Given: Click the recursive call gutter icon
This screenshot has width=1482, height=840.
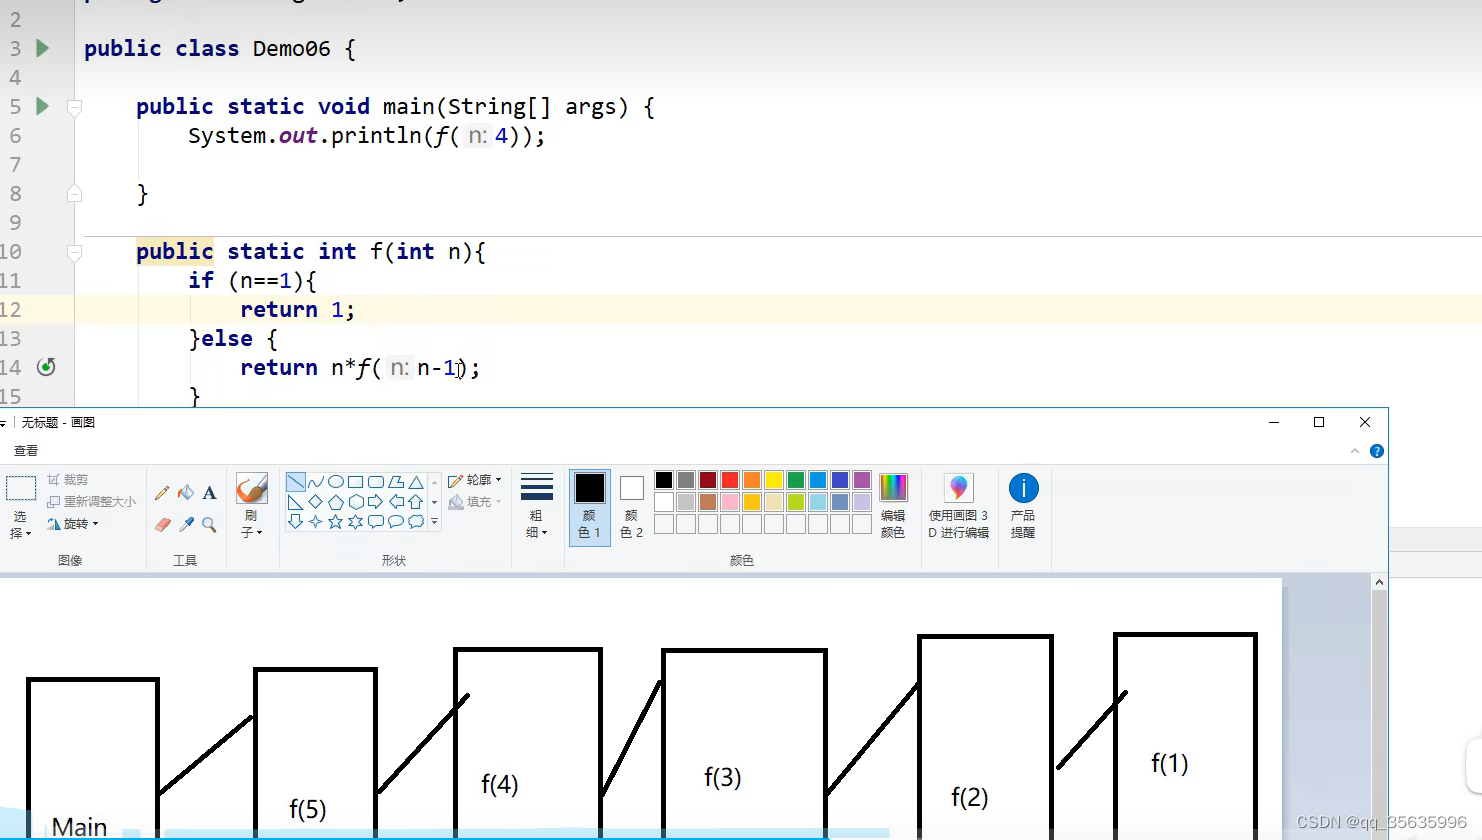Looking at the screenshot, I should pos(46,367).
